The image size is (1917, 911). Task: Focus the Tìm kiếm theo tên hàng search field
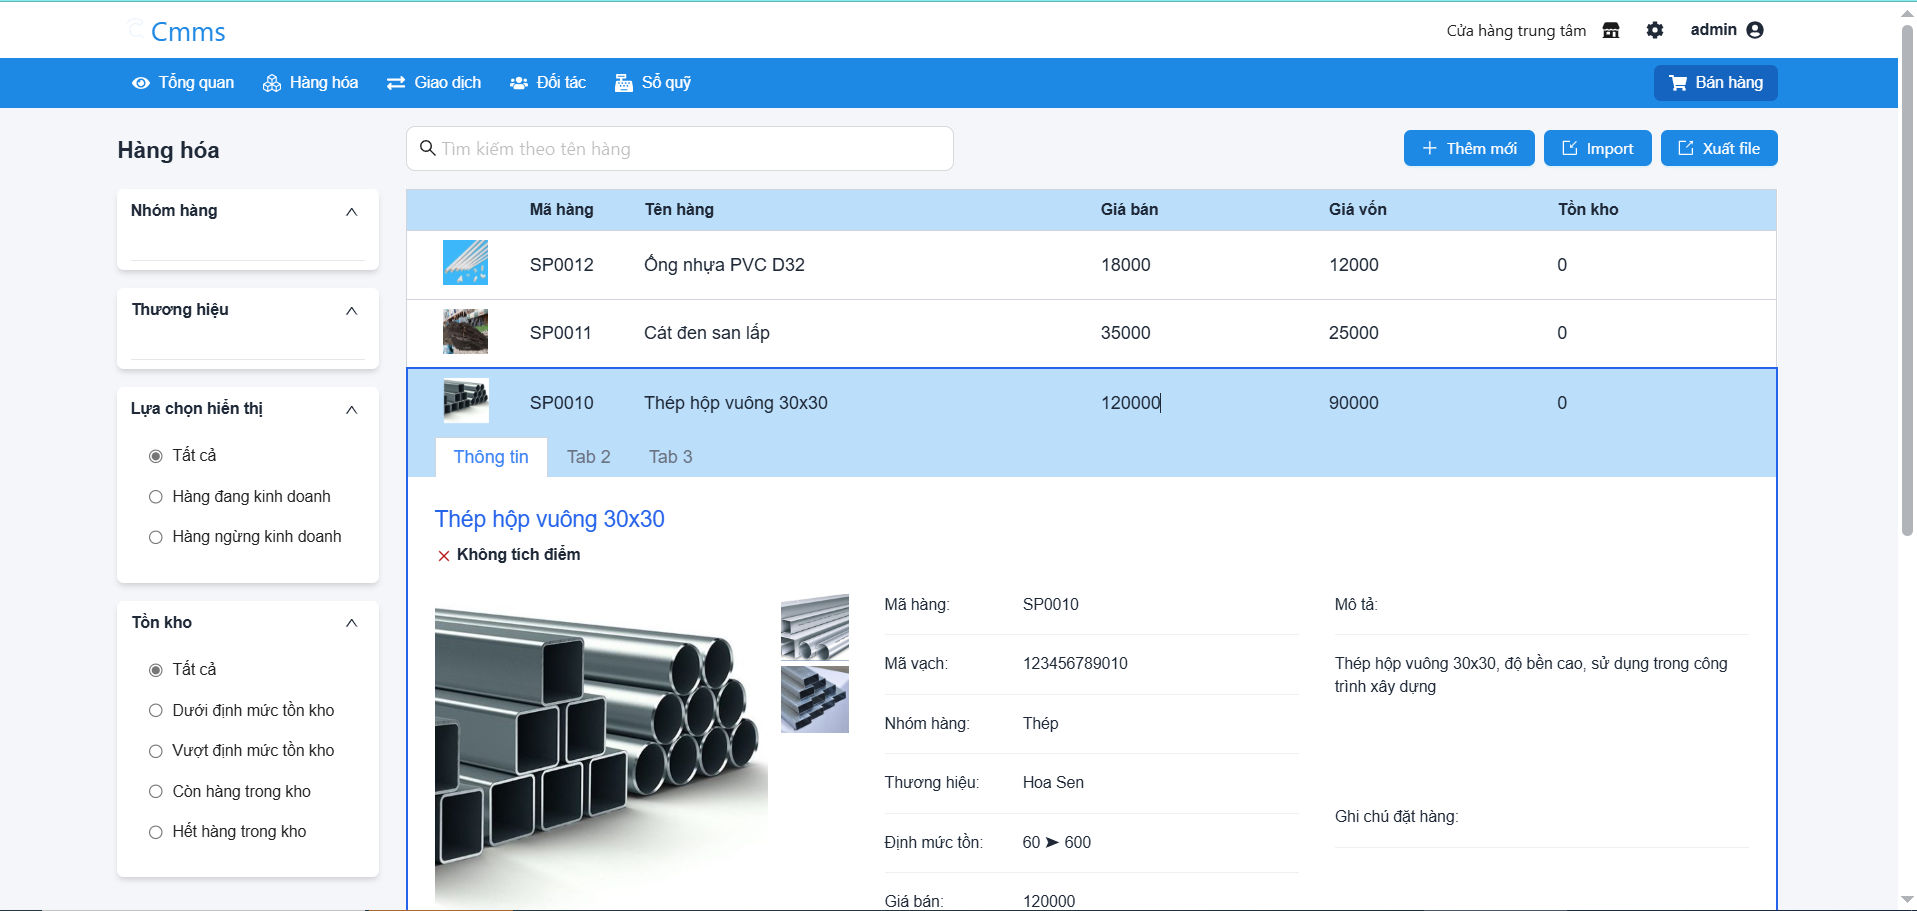[x=680, y=149]
